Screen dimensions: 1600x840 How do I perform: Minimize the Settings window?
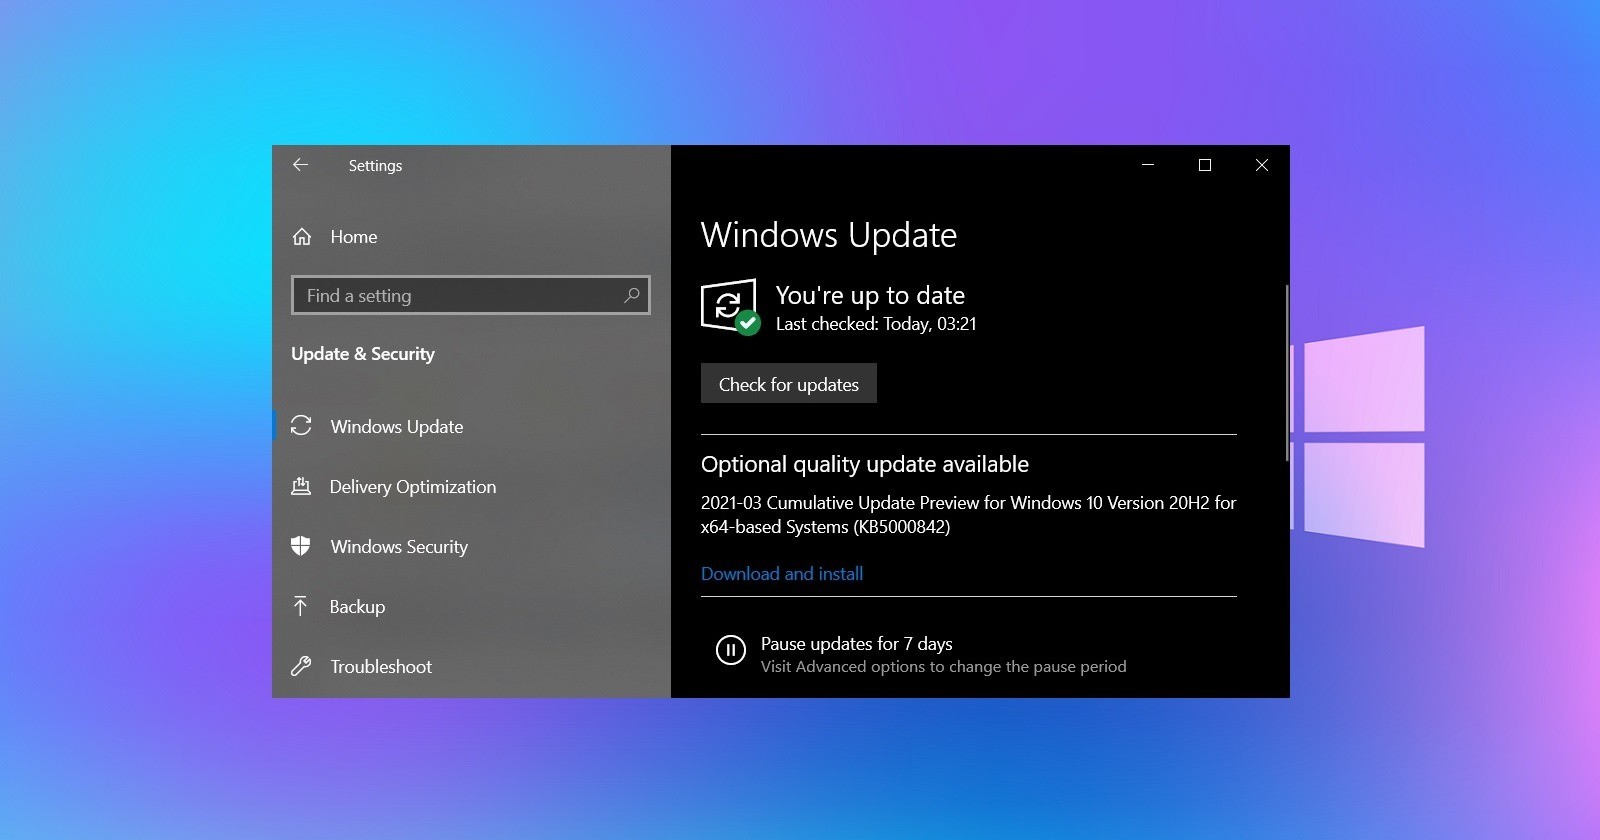coord(1148,165)
